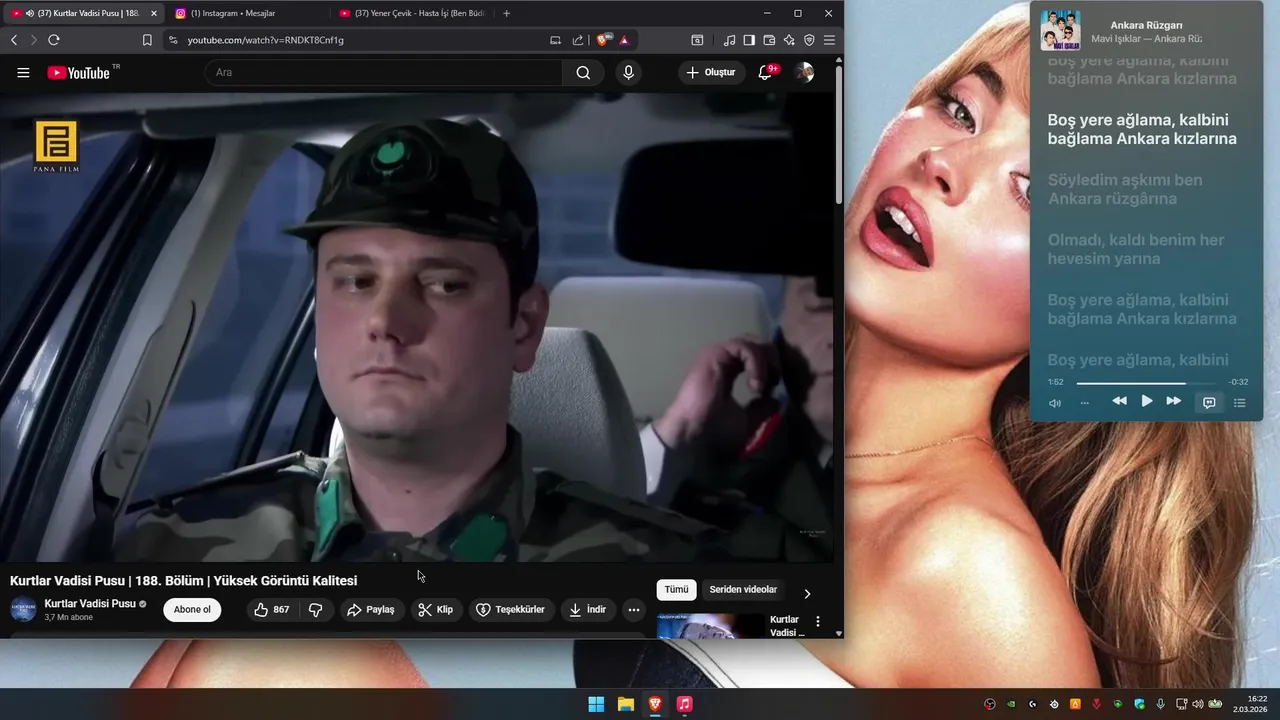Open Brave media control music note icon
Image resolution: width=1280 pixels, height=720 pixels.
tap(729, 40)
